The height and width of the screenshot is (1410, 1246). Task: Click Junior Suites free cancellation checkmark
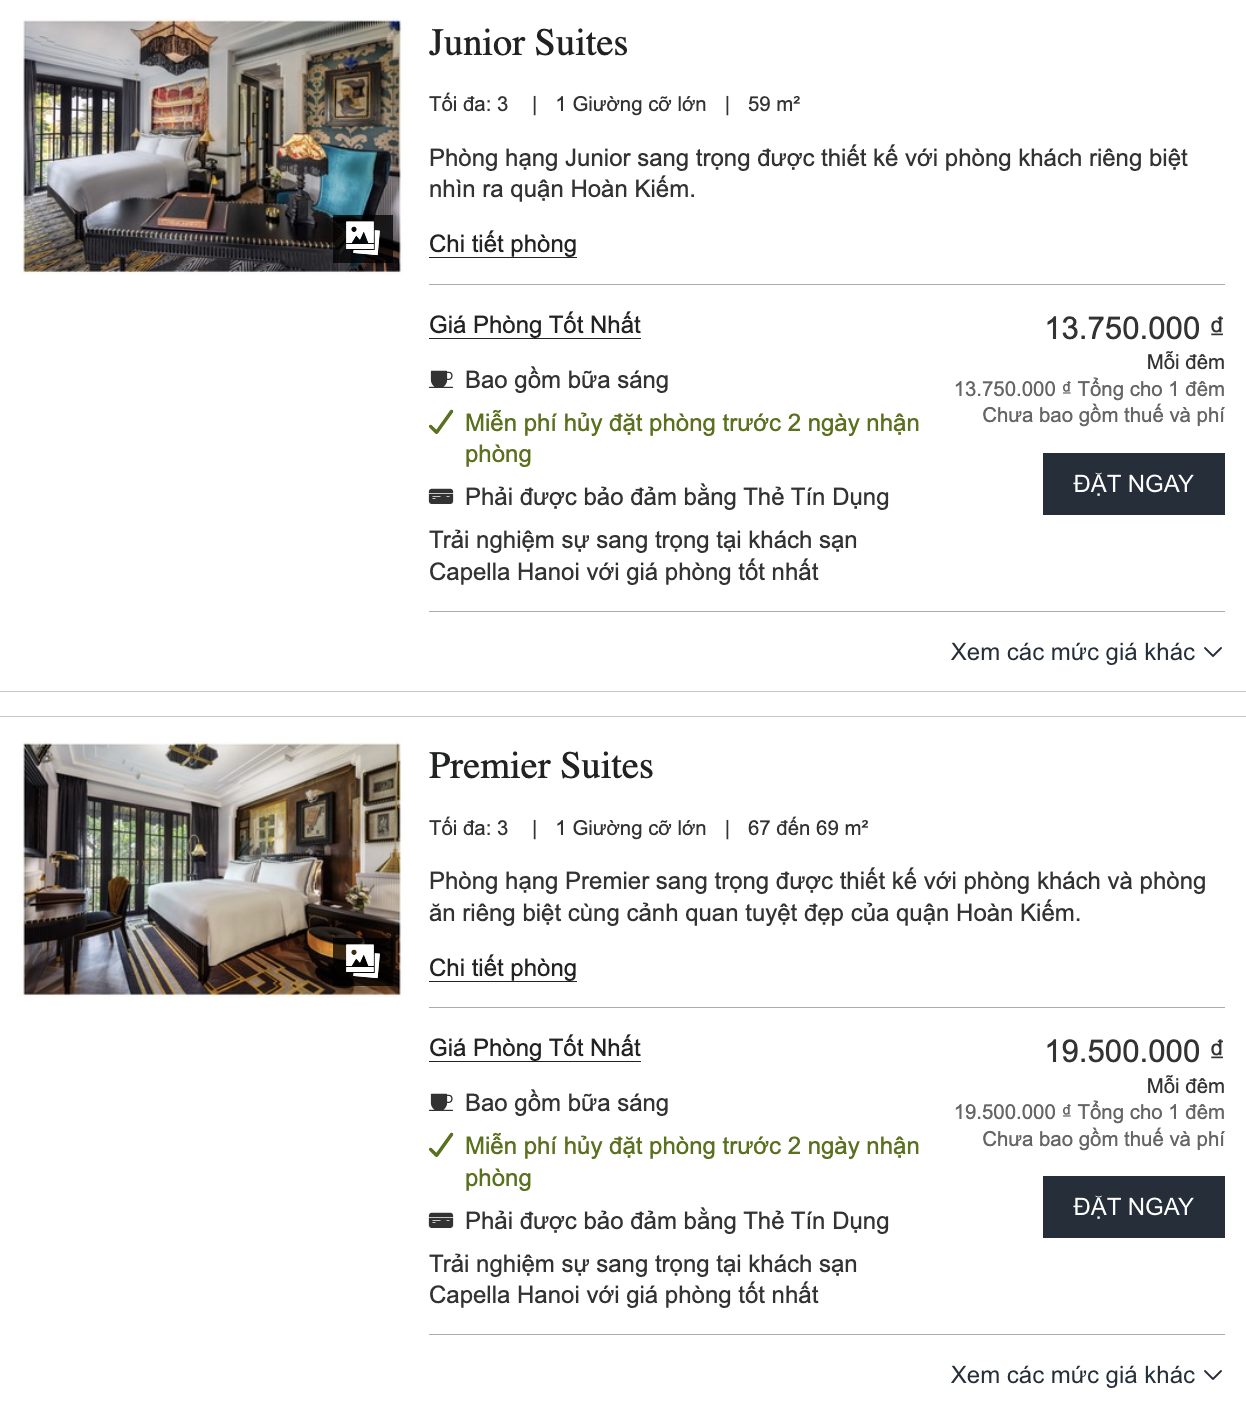click(x=441, y=423)
